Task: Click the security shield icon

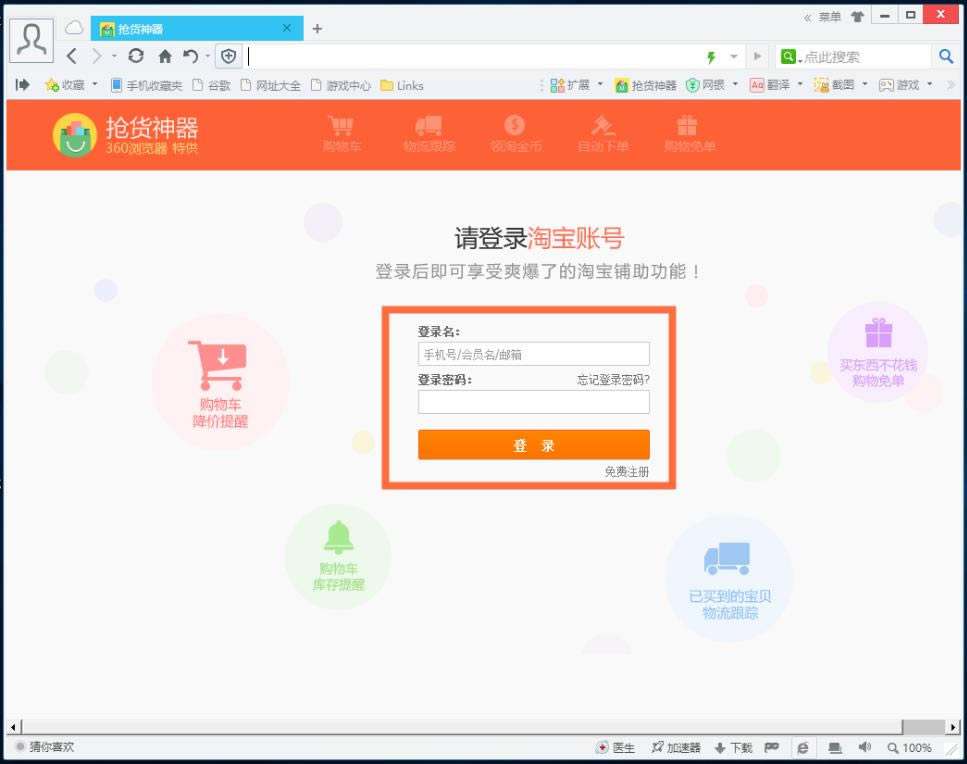Action: 229,57
